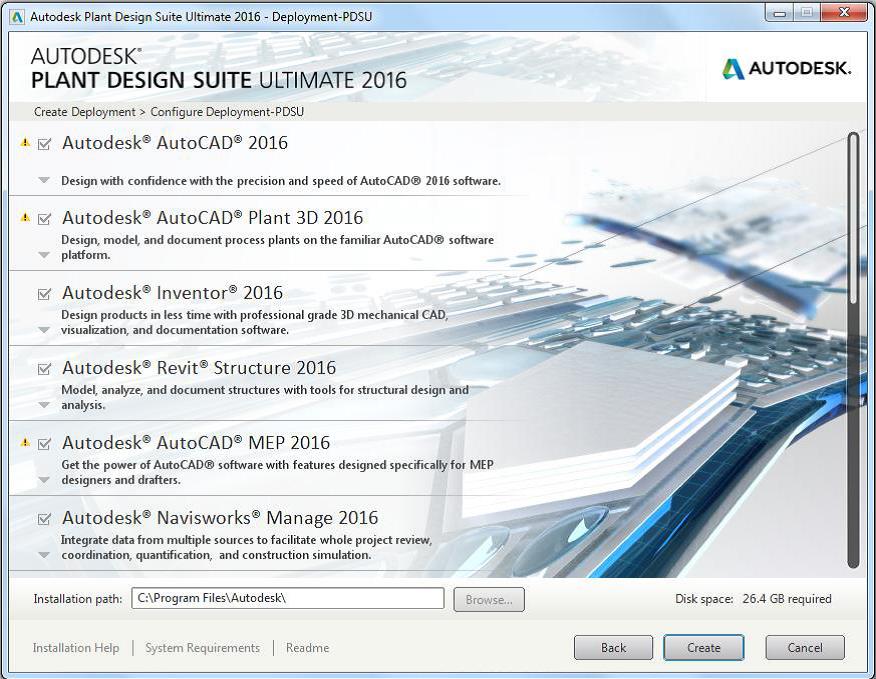Viewport: 876px width, 679px height.
Task: Click the Autodesk logo in the top right
Action: click(x=786, y=70)
